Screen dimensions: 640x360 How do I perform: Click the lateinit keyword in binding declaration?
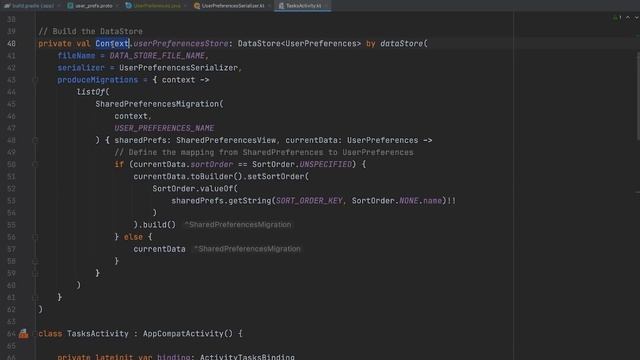point(114,357)
